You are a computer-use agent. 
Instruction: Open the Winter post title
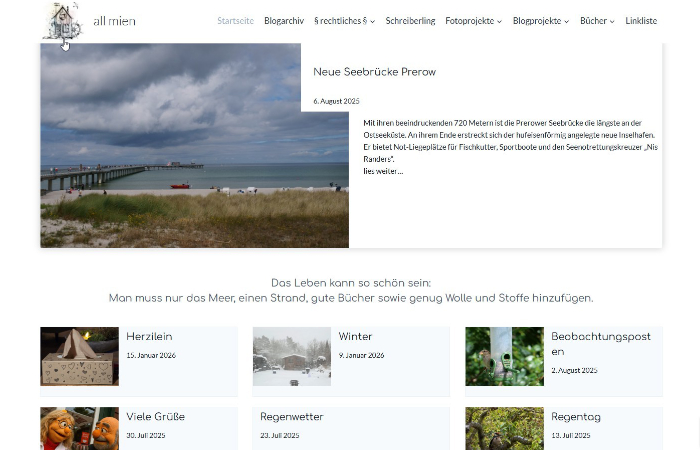pyautogui.click(x=355, y=337)
